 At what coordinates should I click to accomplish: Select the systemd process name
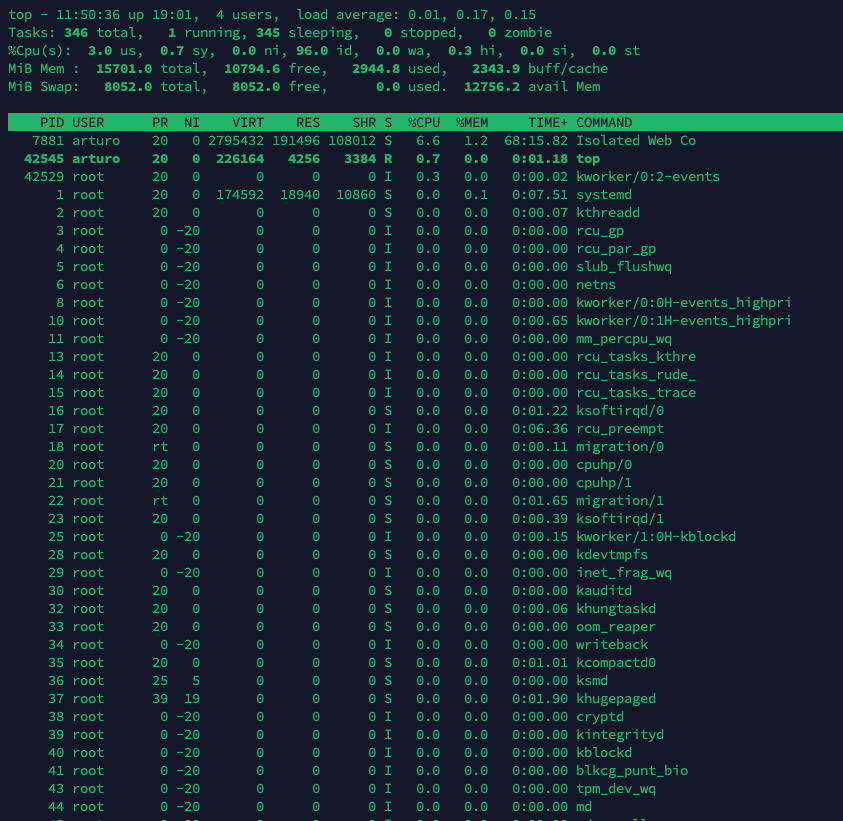[604, 195]
